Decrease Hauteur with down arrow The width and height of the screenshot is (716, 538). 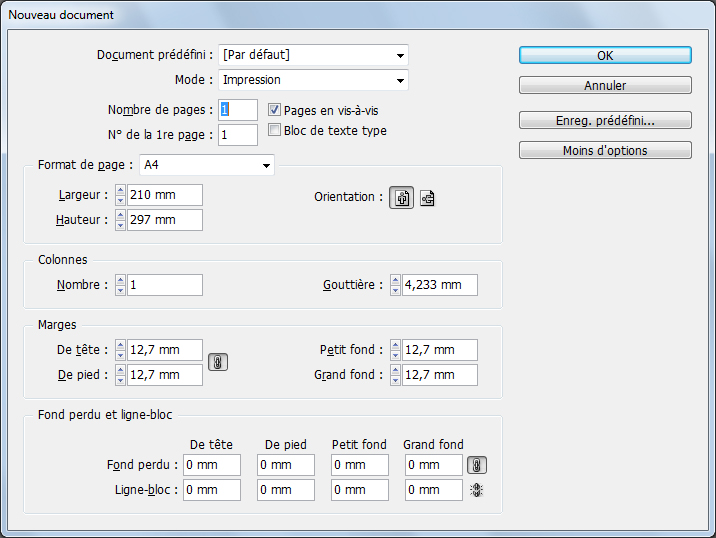(x=120, y=225)
